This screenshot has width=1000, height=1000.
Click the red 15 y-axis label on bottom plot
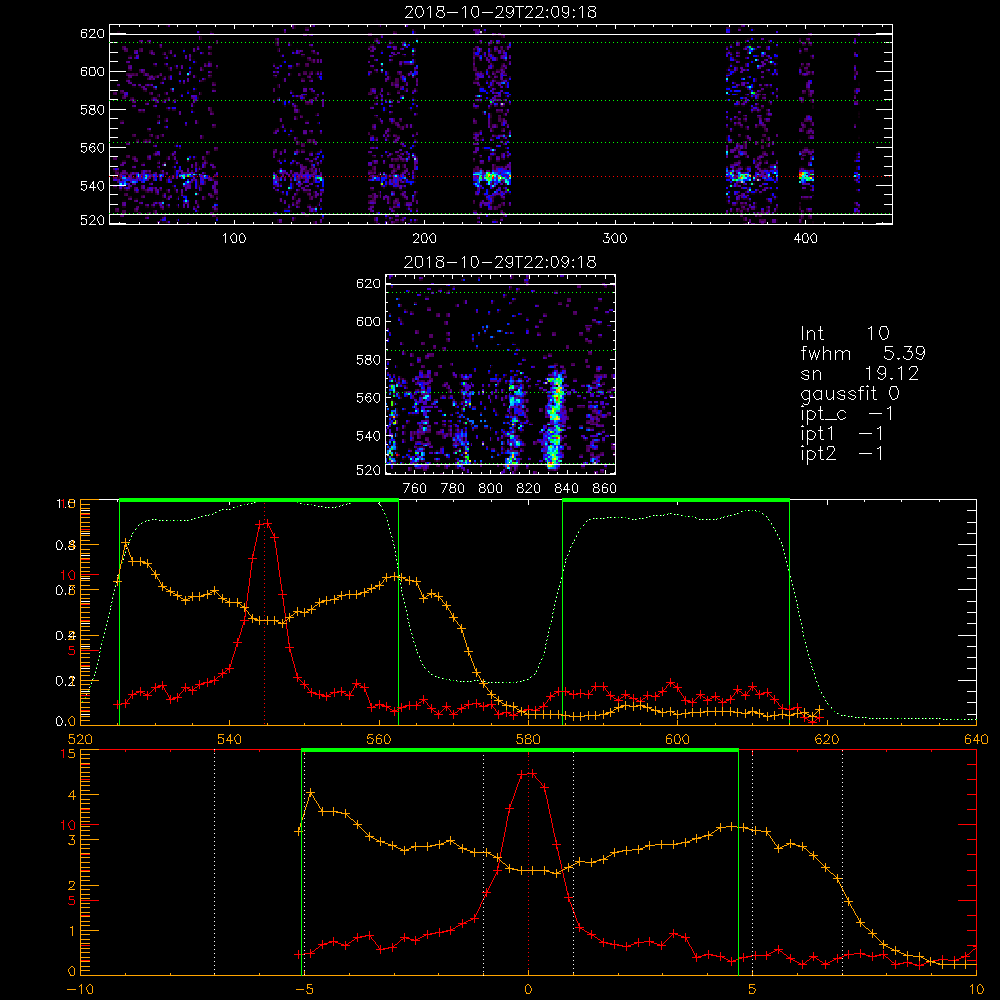coord(68,754)
